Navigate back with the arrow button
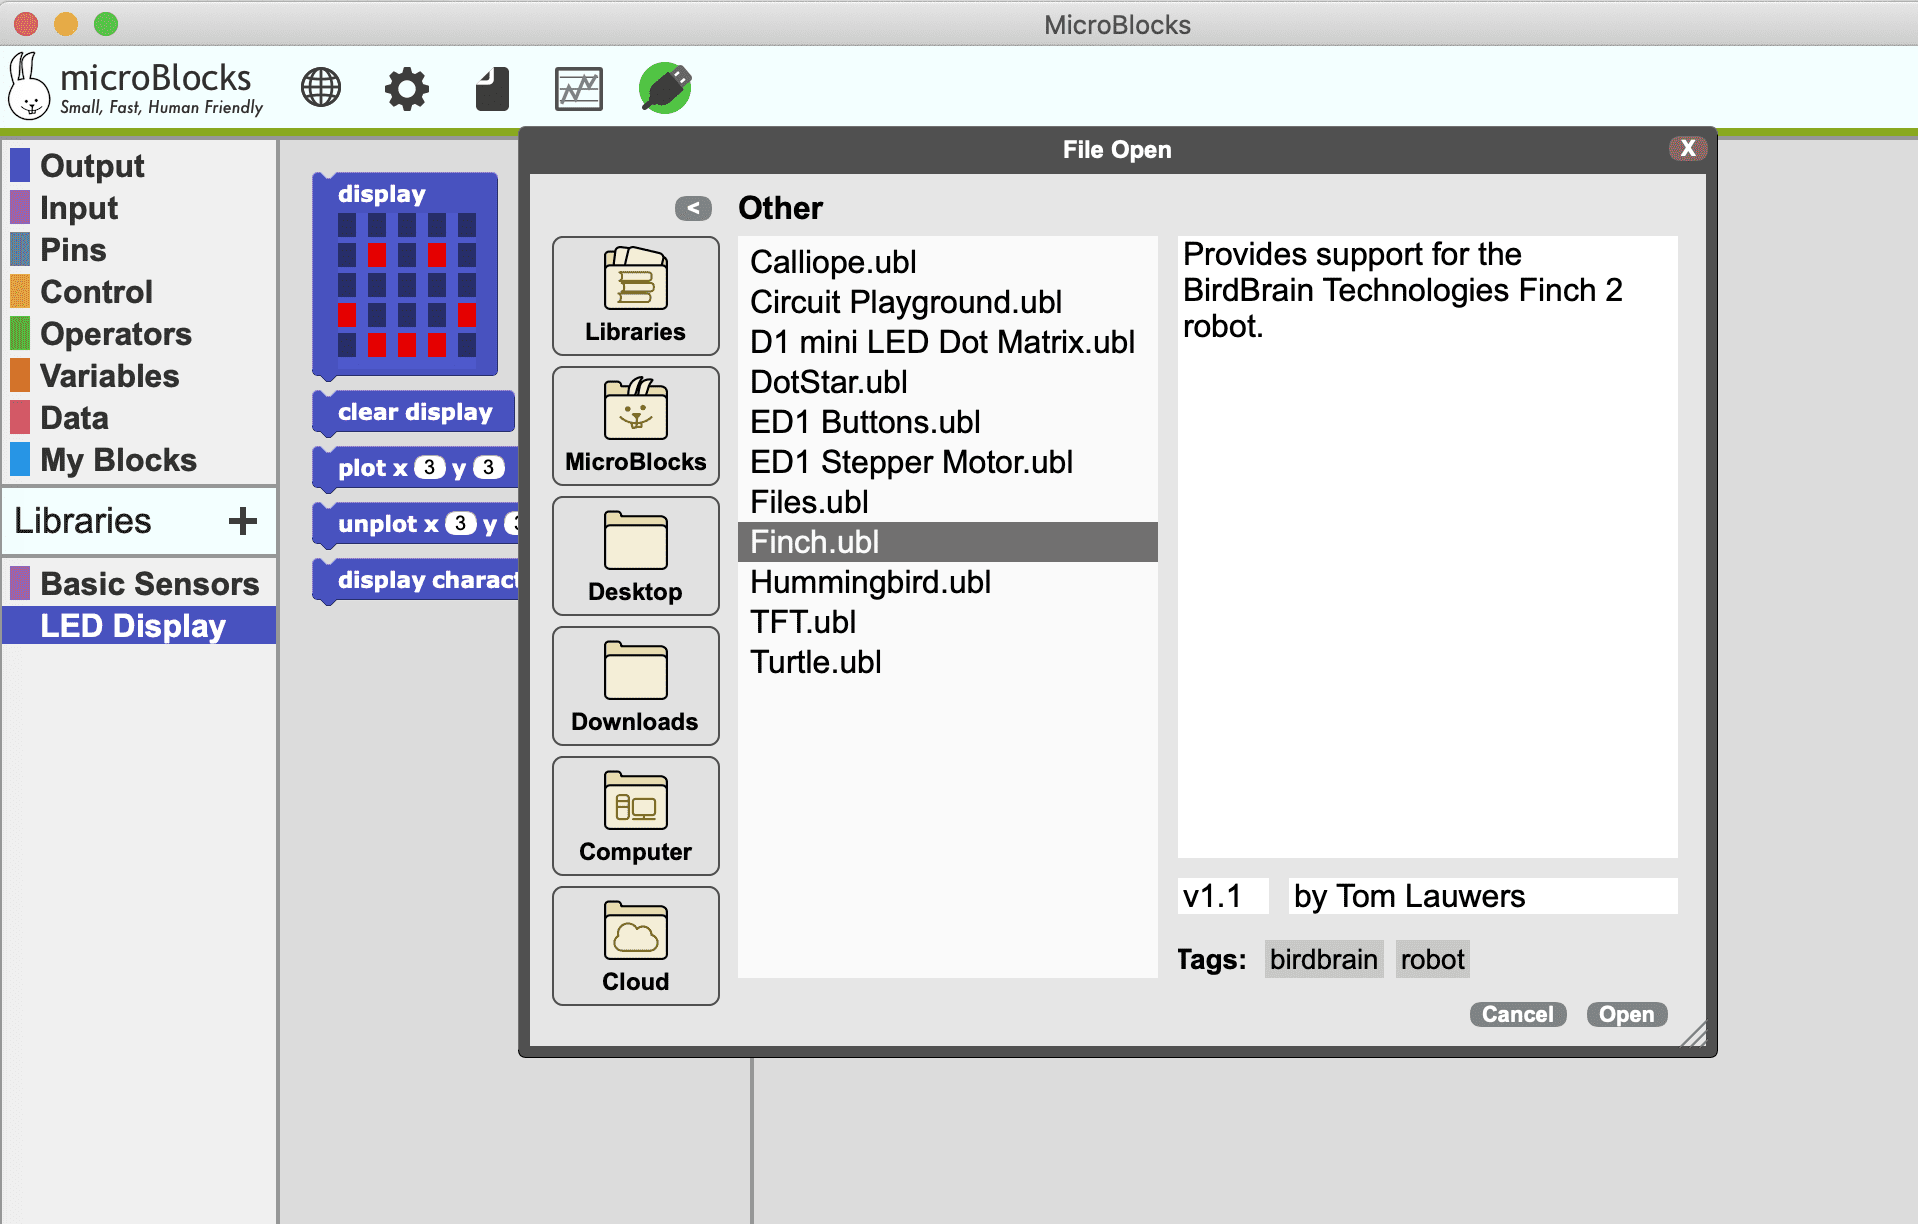Image resolution: width=1918 pixels, height=1224 pixels. point(693,208)
